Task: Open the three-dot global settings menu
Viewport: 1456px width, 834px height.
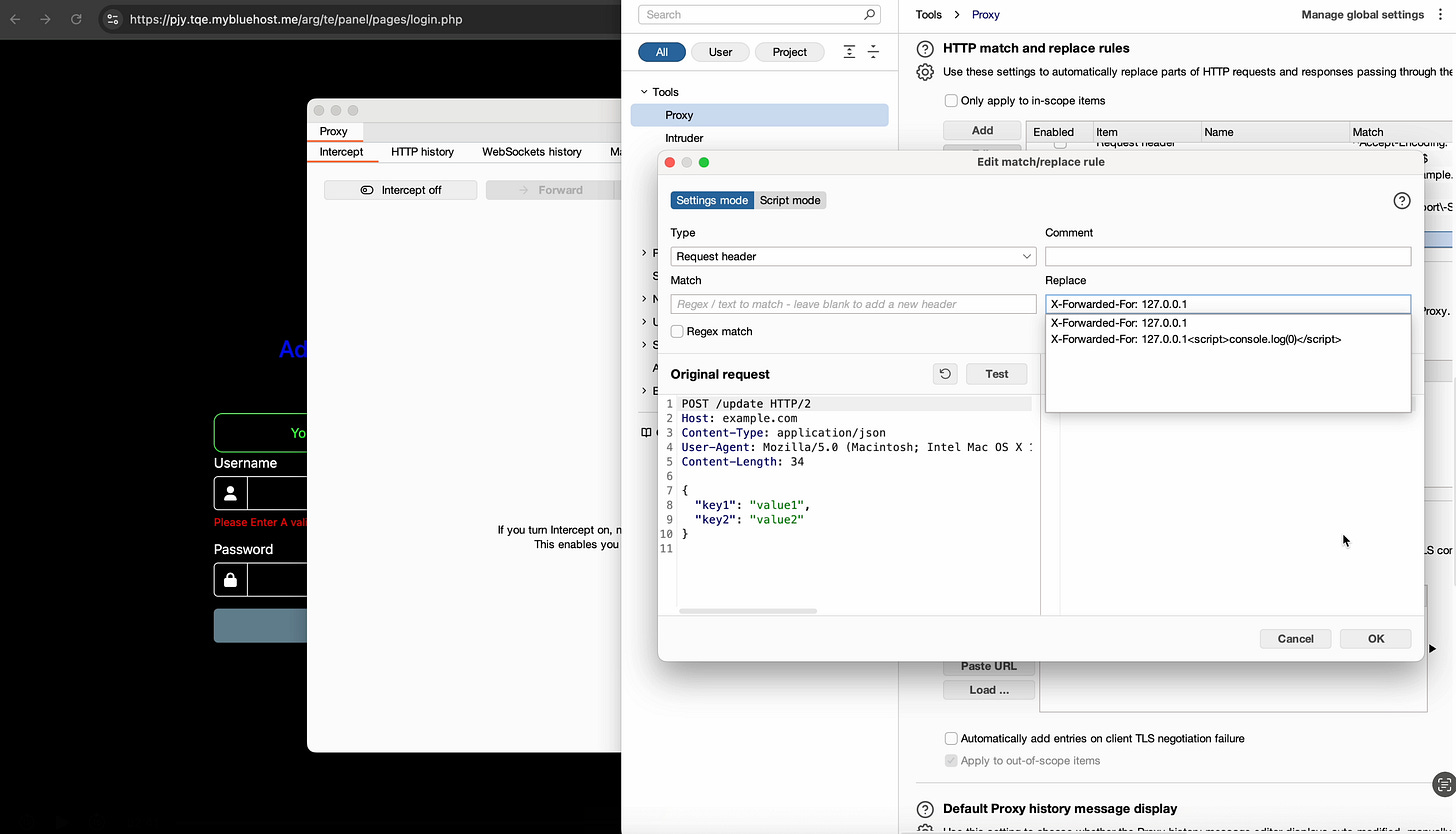Action: pyautogui.click(x=1440, y=15)
